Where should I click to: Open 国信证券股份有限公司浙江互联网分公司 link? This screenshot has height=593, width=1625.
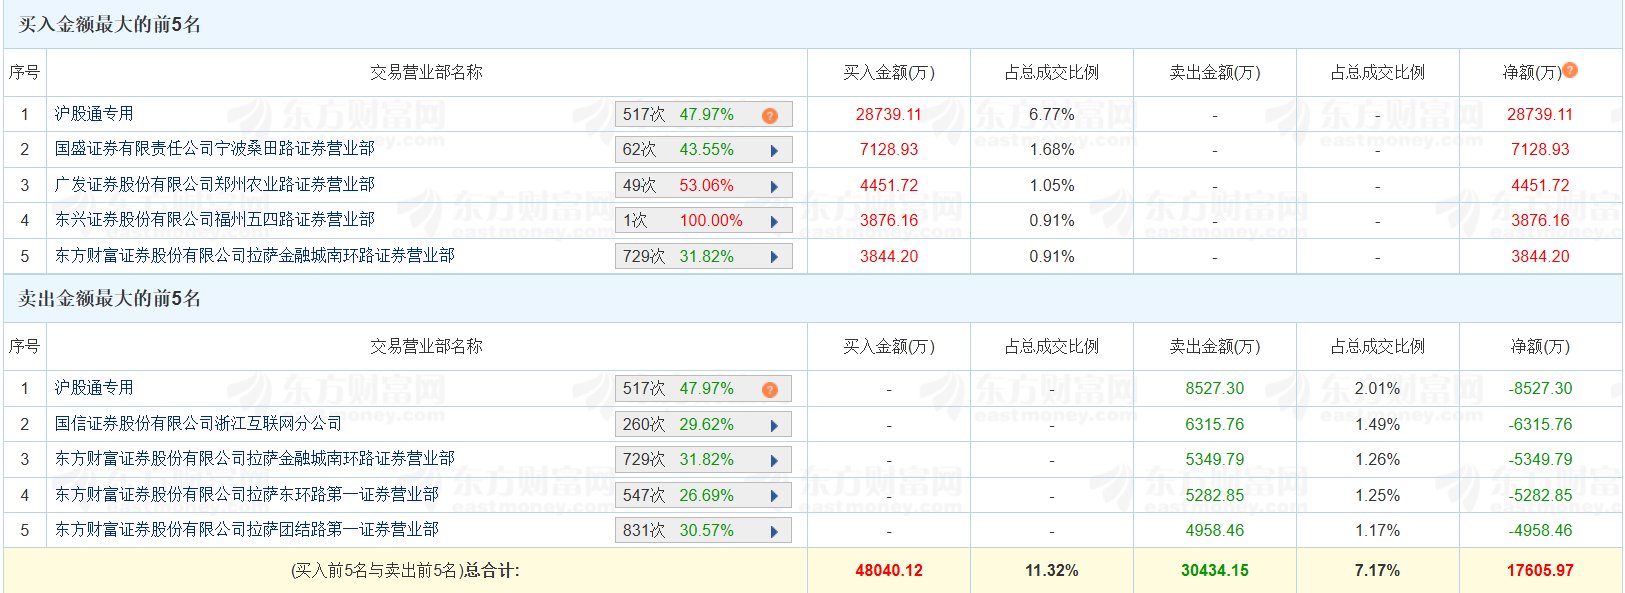(198, 424)
